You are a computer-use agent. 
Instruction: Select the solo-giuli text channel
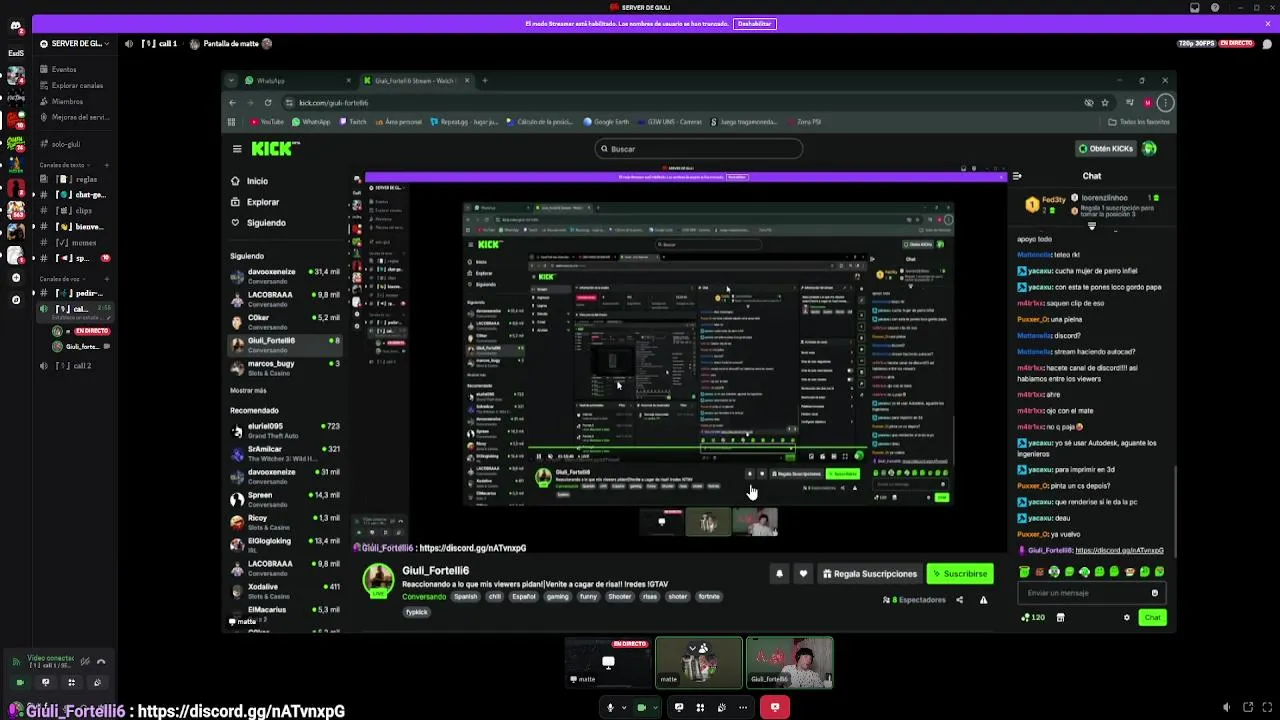click(x=66, y=144)
